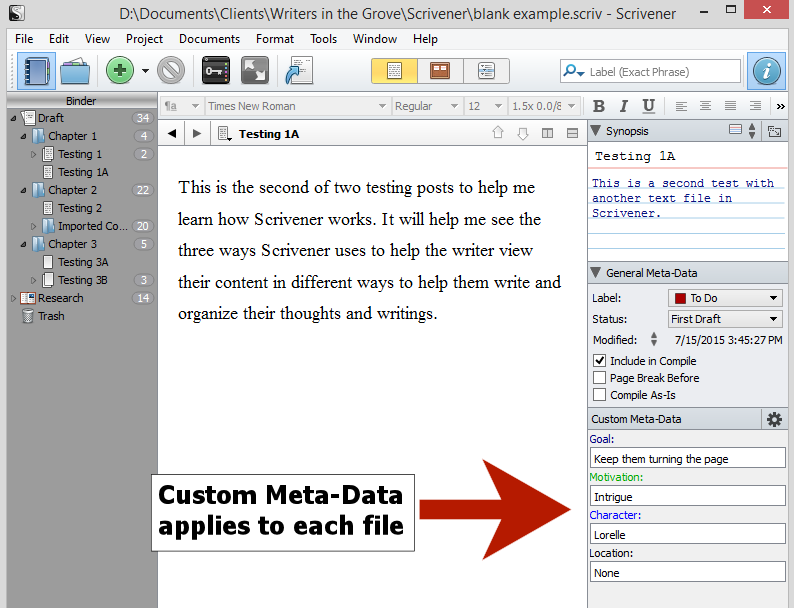This screenshot has width=794, height=608.
Task: Toggle the Binder panel icon in toolbar
Action: pyautogui.click(x=37, y=71)
